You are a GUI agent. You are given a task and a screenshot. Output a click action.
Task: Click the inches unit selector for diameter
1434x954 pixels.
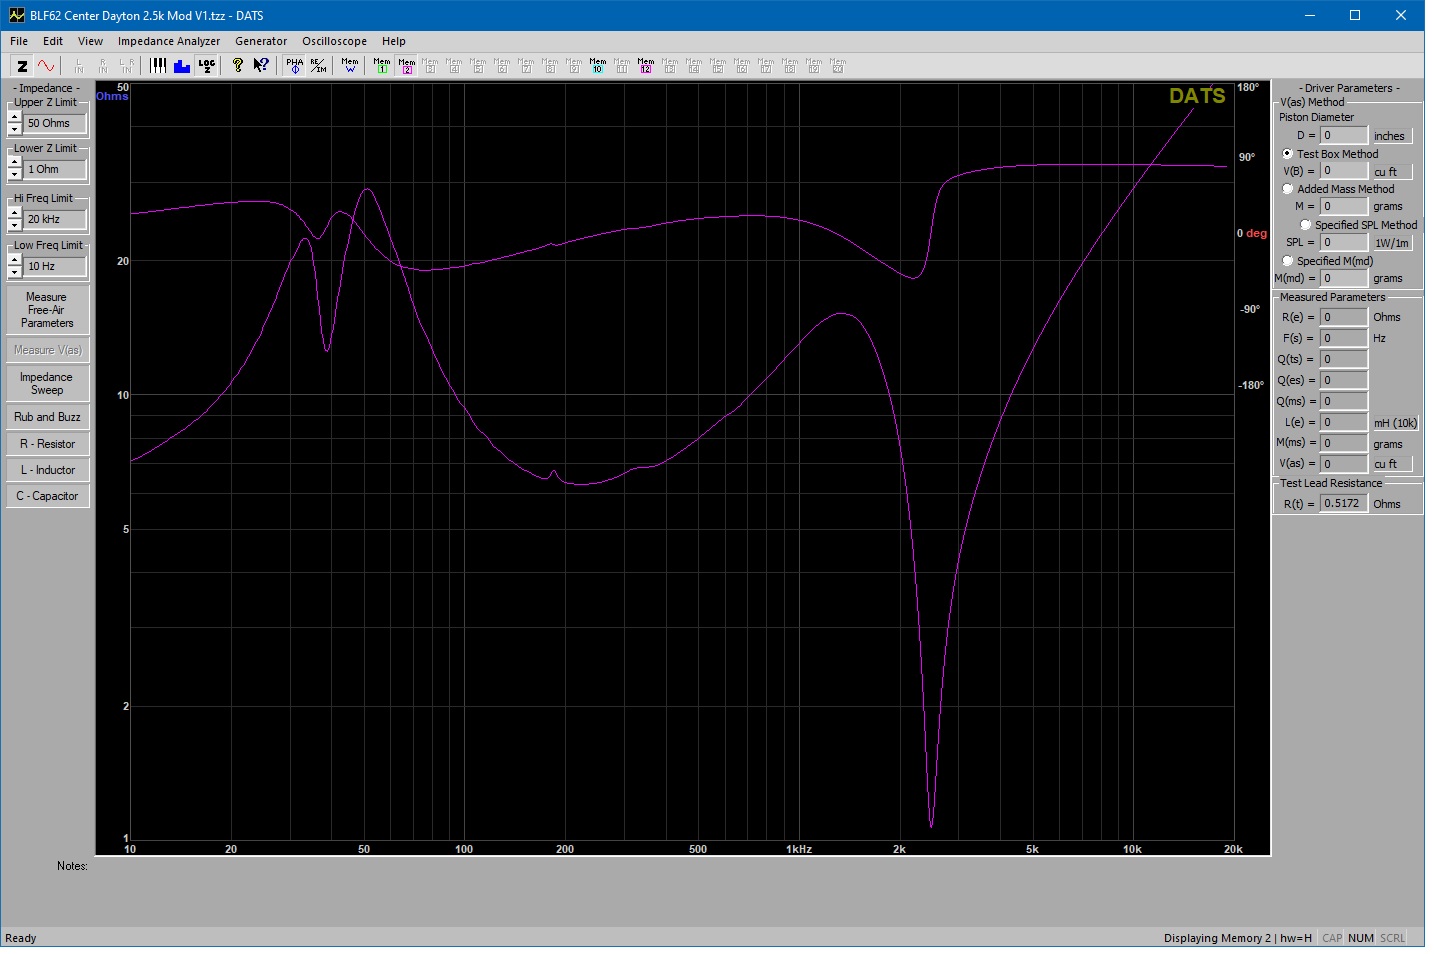click(1391, 136)
